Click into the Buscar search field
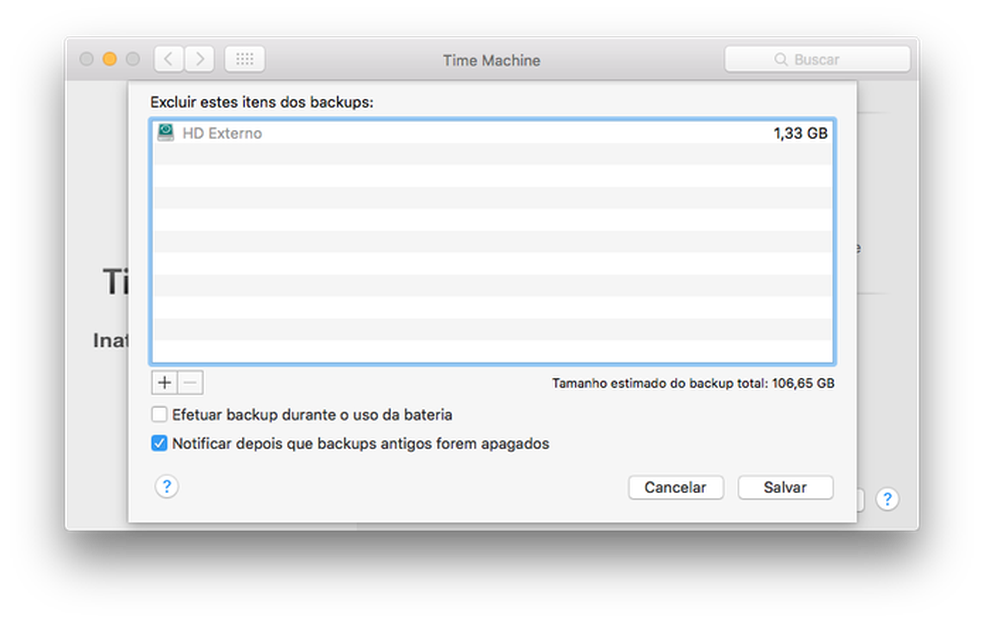This screenshot has width=984, height=623. [x=817, y=59]
